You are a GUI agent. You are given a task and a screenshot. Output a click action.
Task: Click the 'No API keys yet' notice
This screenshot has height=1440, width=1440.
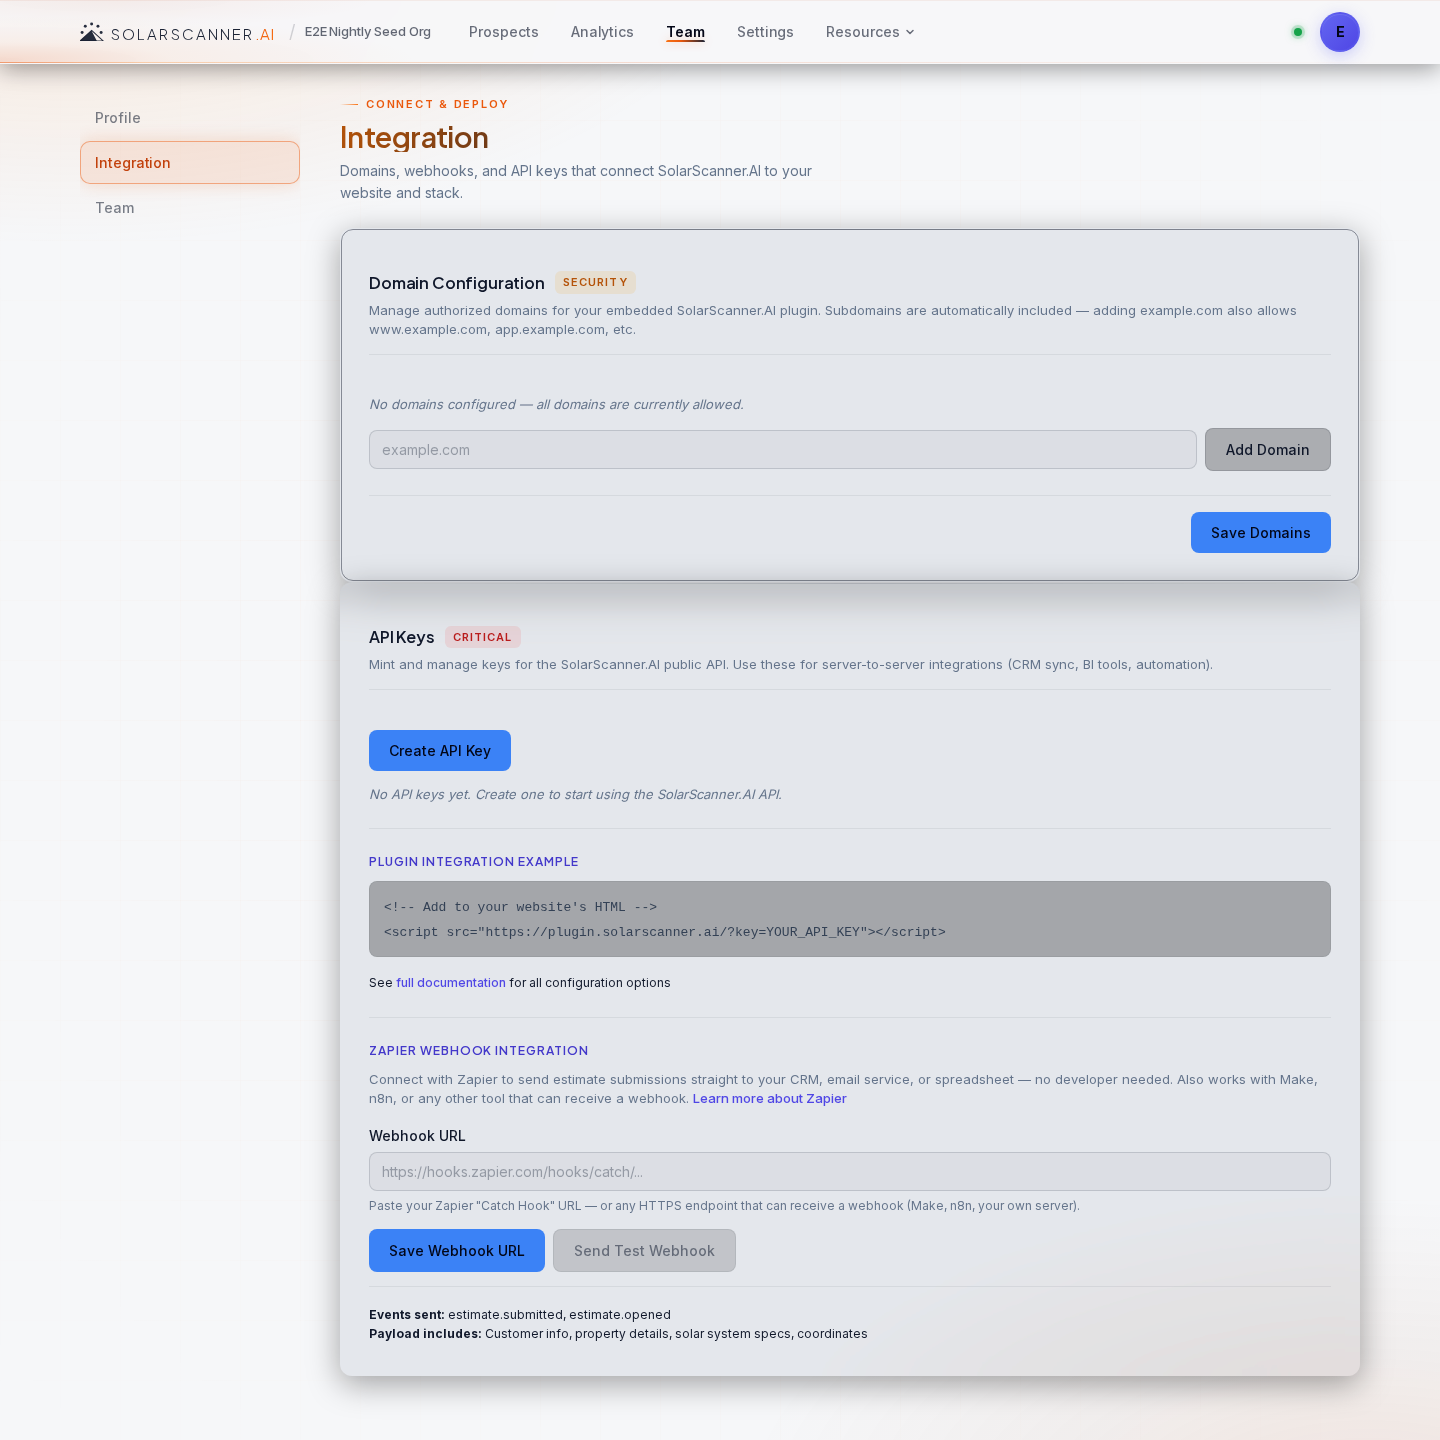[x=576, y=795]
